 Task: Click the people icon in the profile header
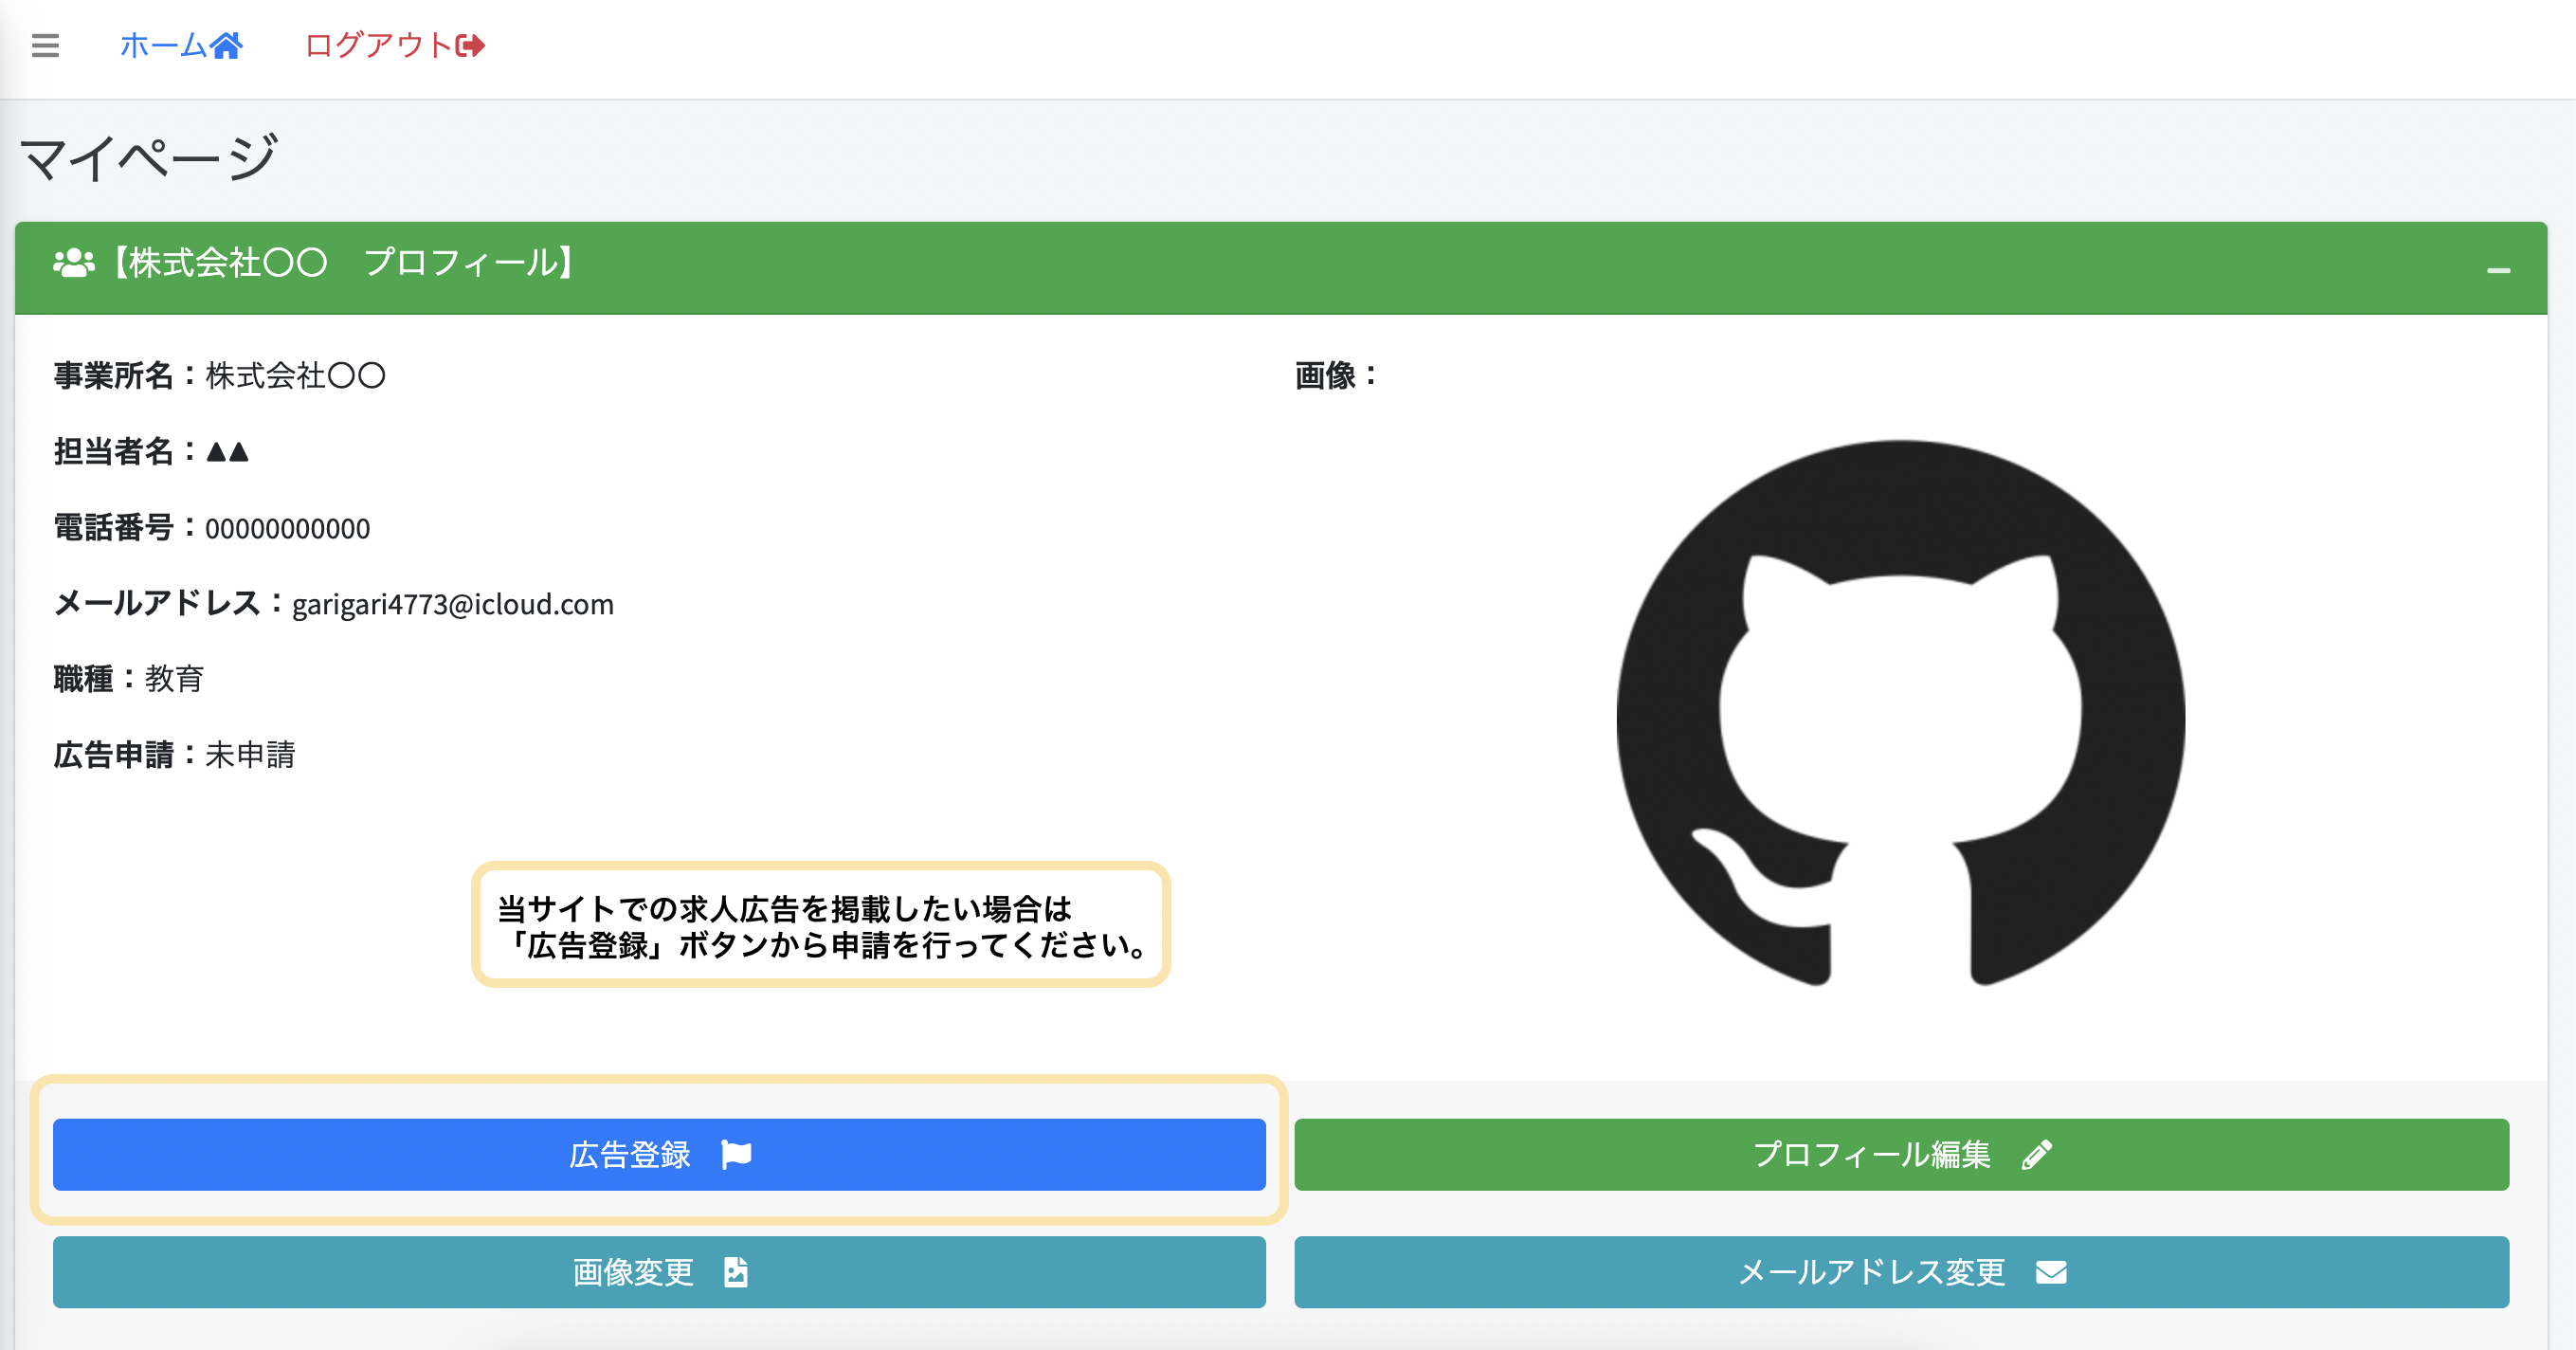tap(72, 264)
